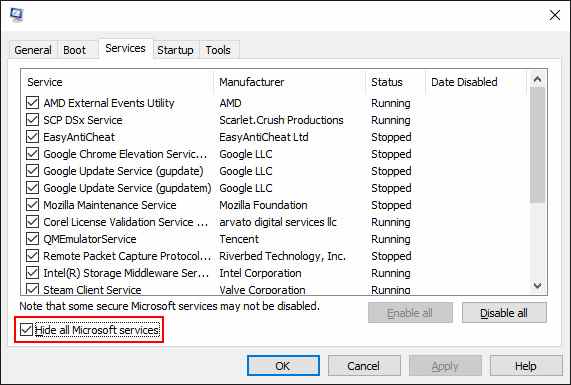The image size is (571, 385).
Task: Toggle Mozilla Maintenance Service checkbox
Action: click(x=32, y=205)
